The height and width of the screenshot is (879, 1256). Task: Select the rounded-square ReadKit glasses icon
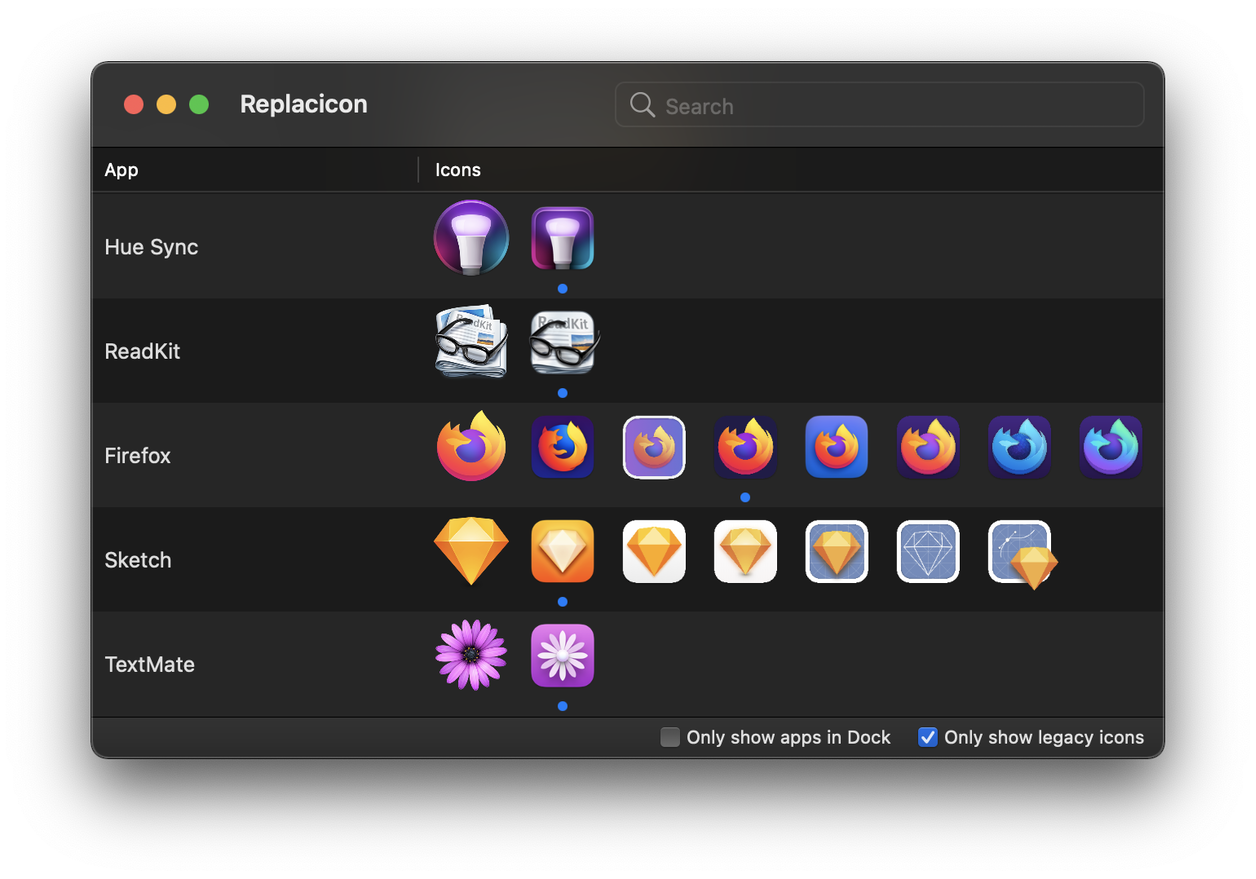click(x=563, y=342)
